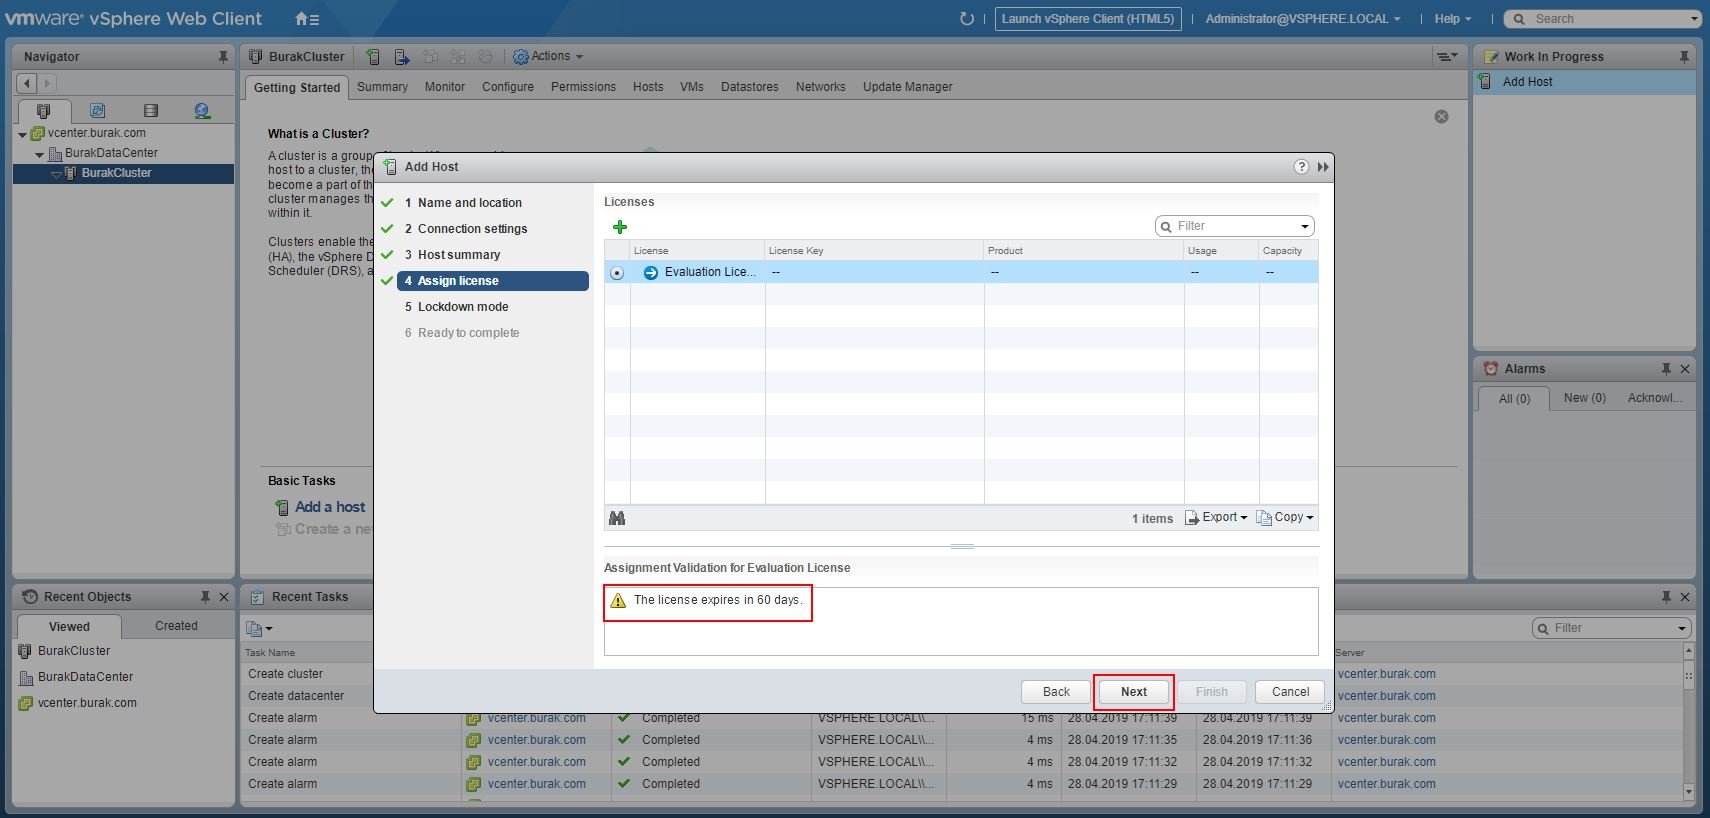Switch to the Datastores tab
The image size is (1710, 818).
[749, 87]
